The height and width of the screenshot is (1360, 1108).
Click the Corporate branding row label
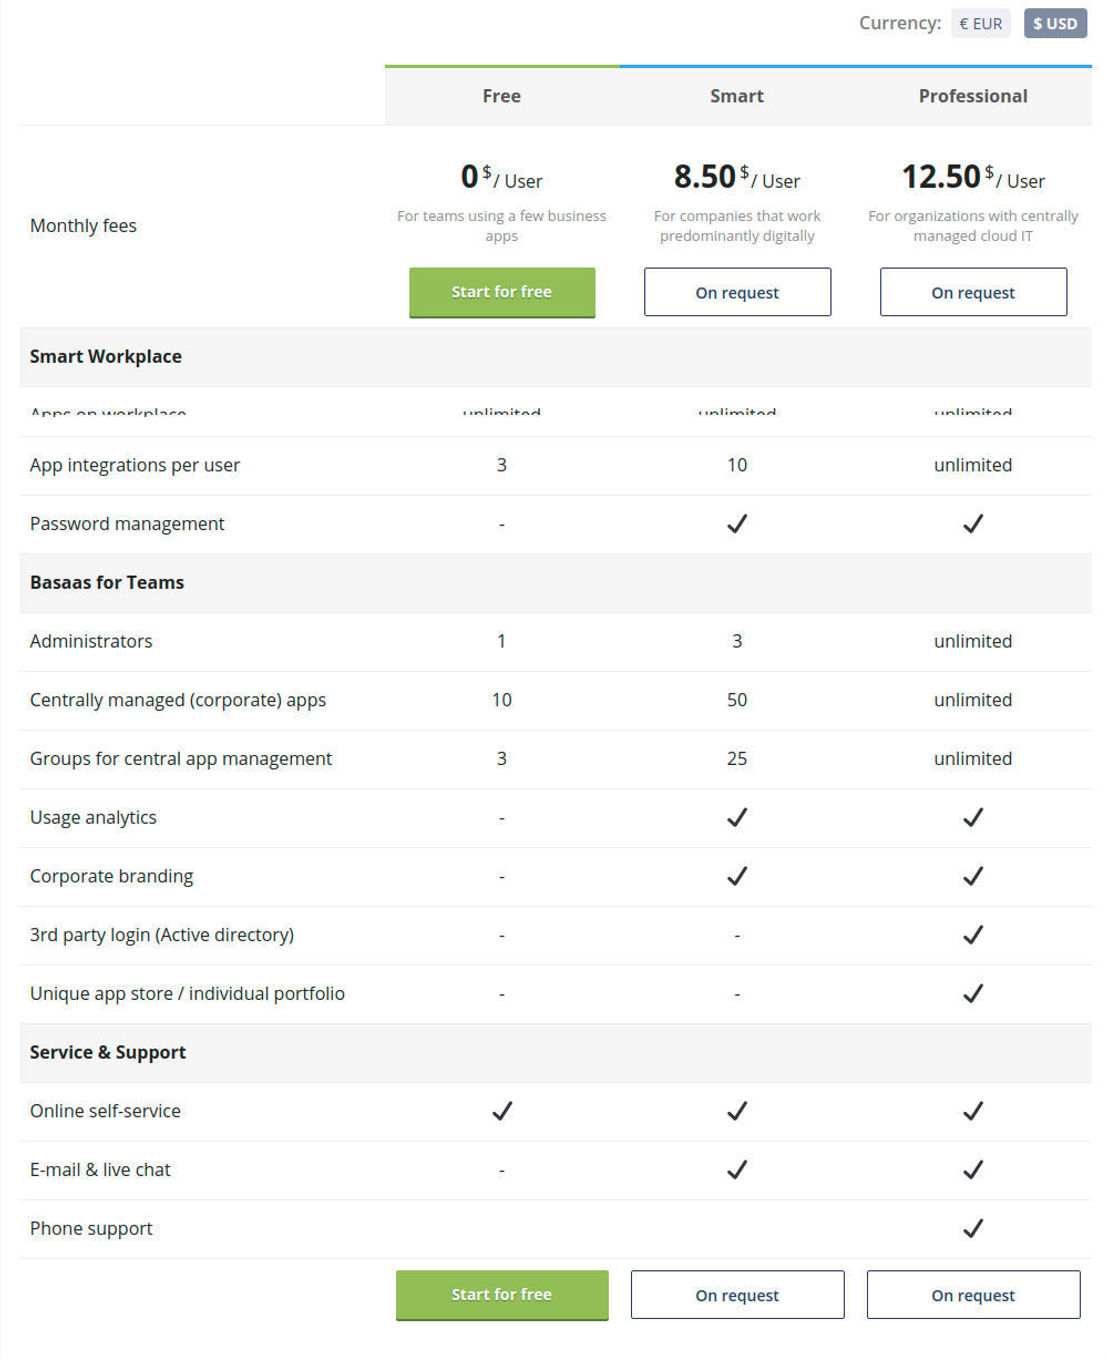click(x=112, y=876)
